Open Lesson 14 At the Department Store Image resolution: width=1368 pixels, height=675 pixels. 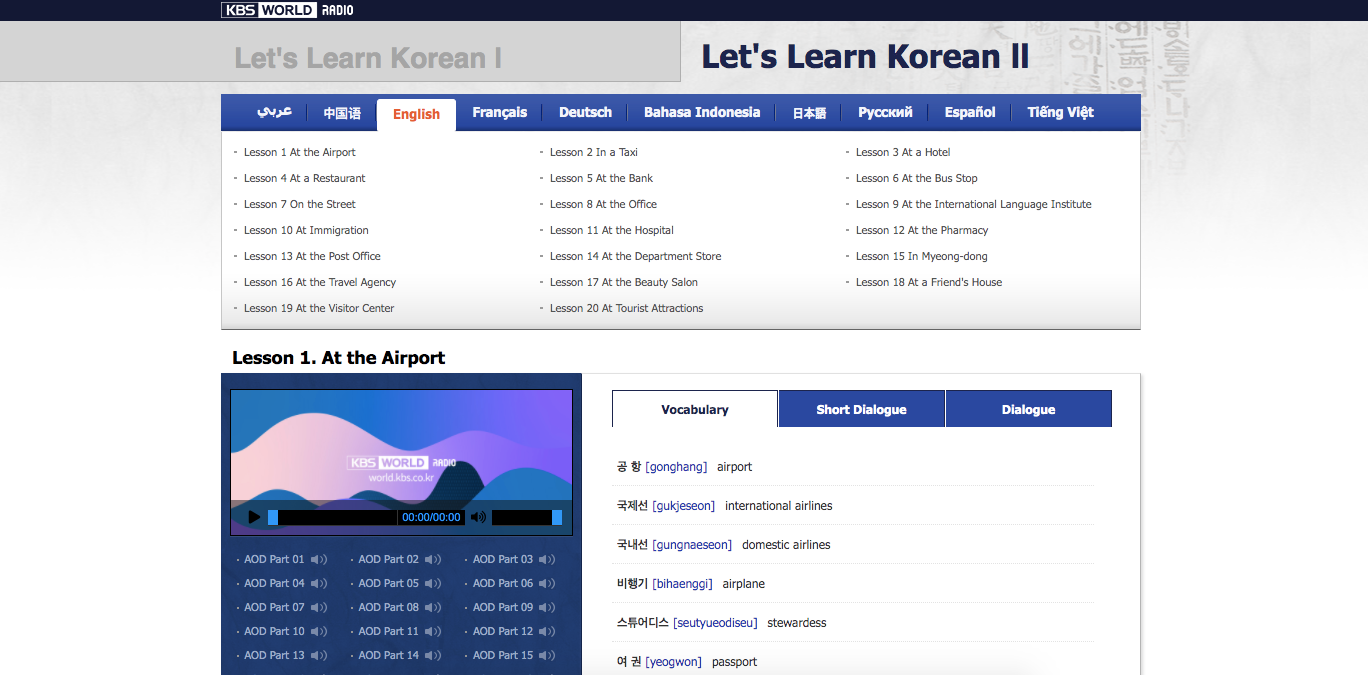[635, 256]
